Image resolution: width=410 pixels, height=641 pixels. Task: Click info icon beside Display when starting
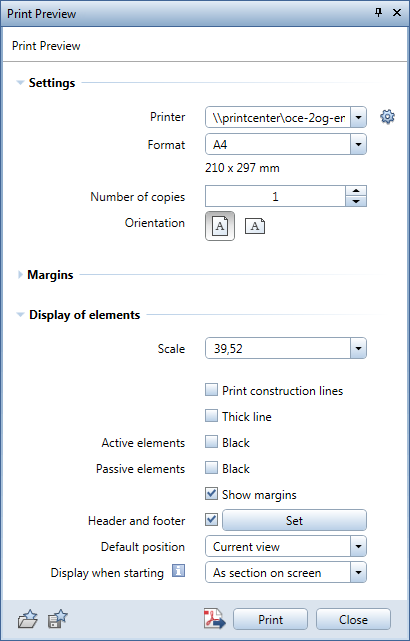tap(178, 571)
